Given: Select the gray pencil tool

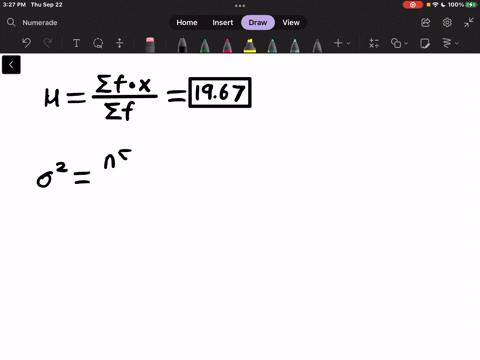Looking at the screenshot, I should coord(317,45).
